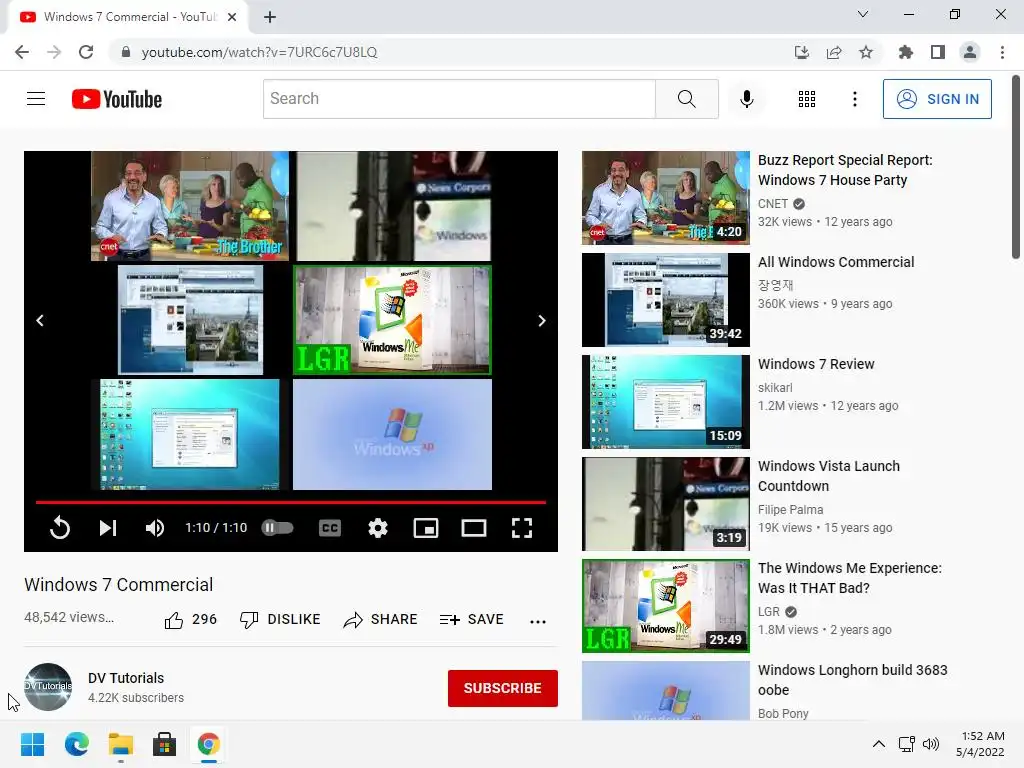Mute the video volume

155,528
